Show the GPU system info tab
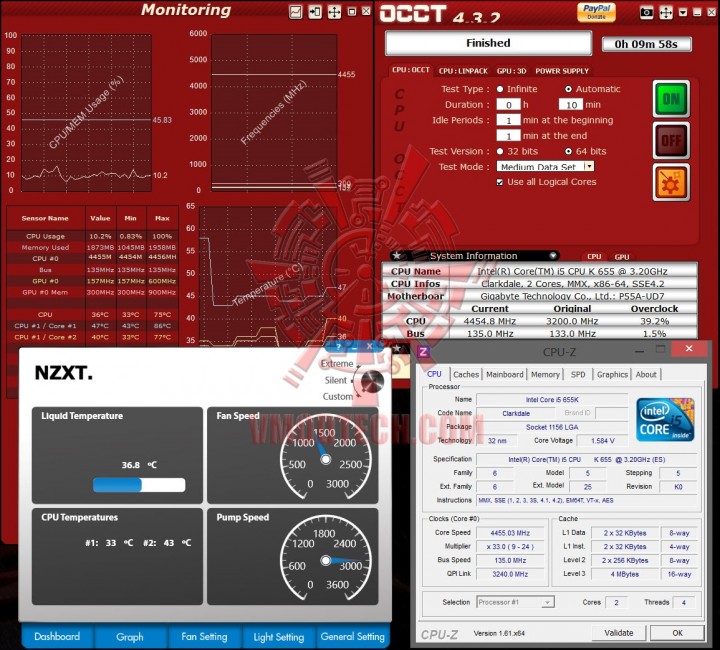 coord(622,257)
